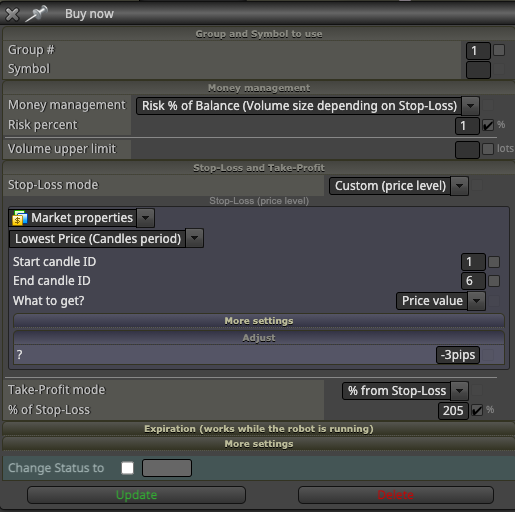The height and width of the screenshot is (512, 515).
Task: Collapse the Adjust section header
Action: coord(259,338)
